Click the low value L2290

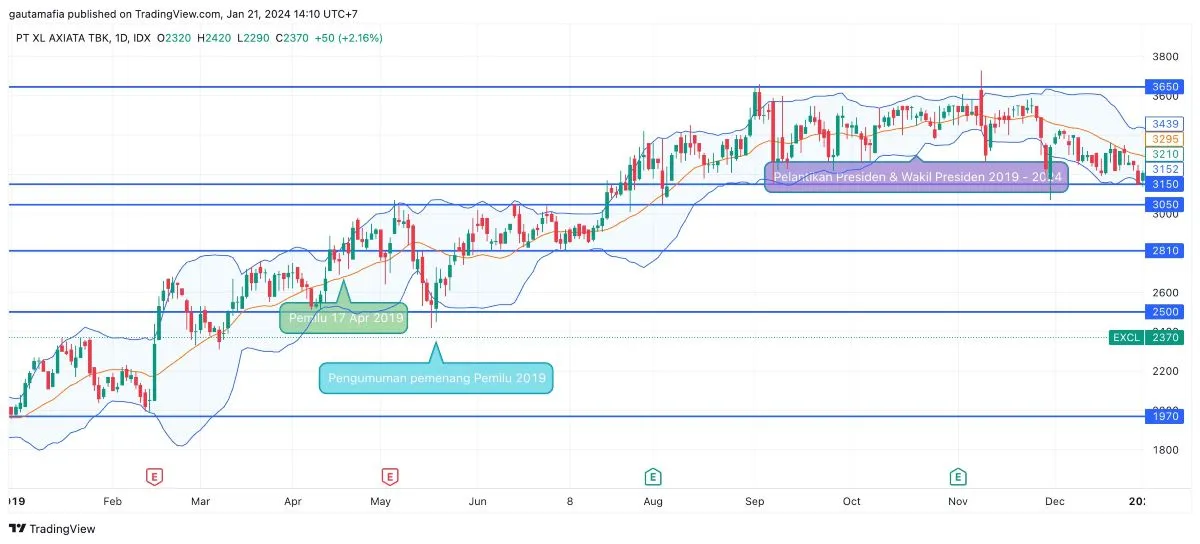click(x=254, y=38)
